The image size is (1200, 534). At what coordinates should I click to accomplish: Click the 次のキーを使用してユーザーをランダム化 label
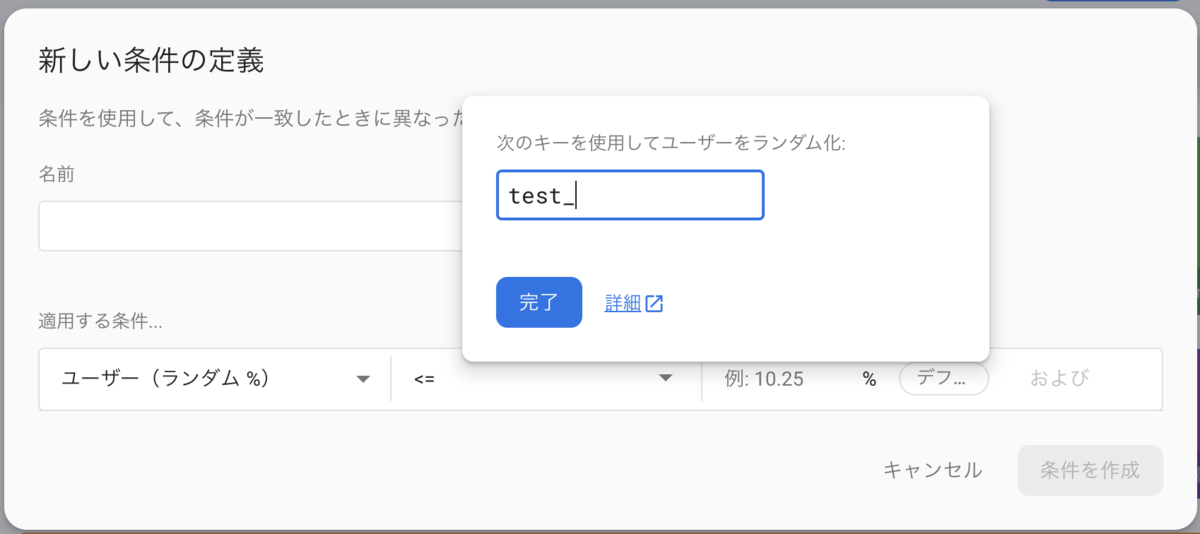coord(671,143)
